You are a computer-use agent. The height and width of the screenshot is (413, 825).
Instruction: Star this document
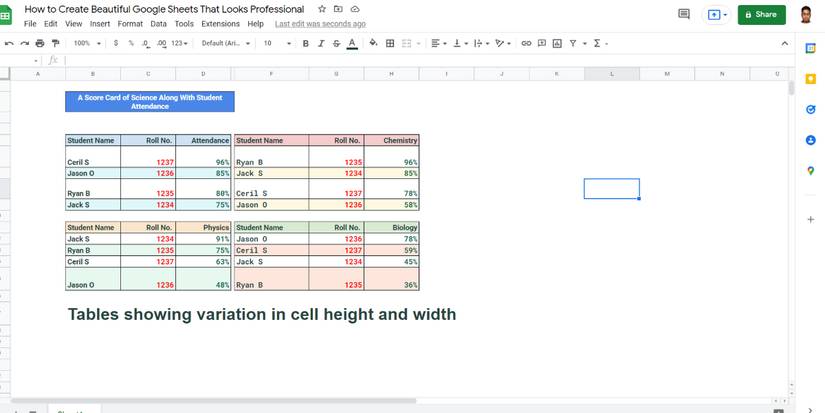(x=322, y=9)
